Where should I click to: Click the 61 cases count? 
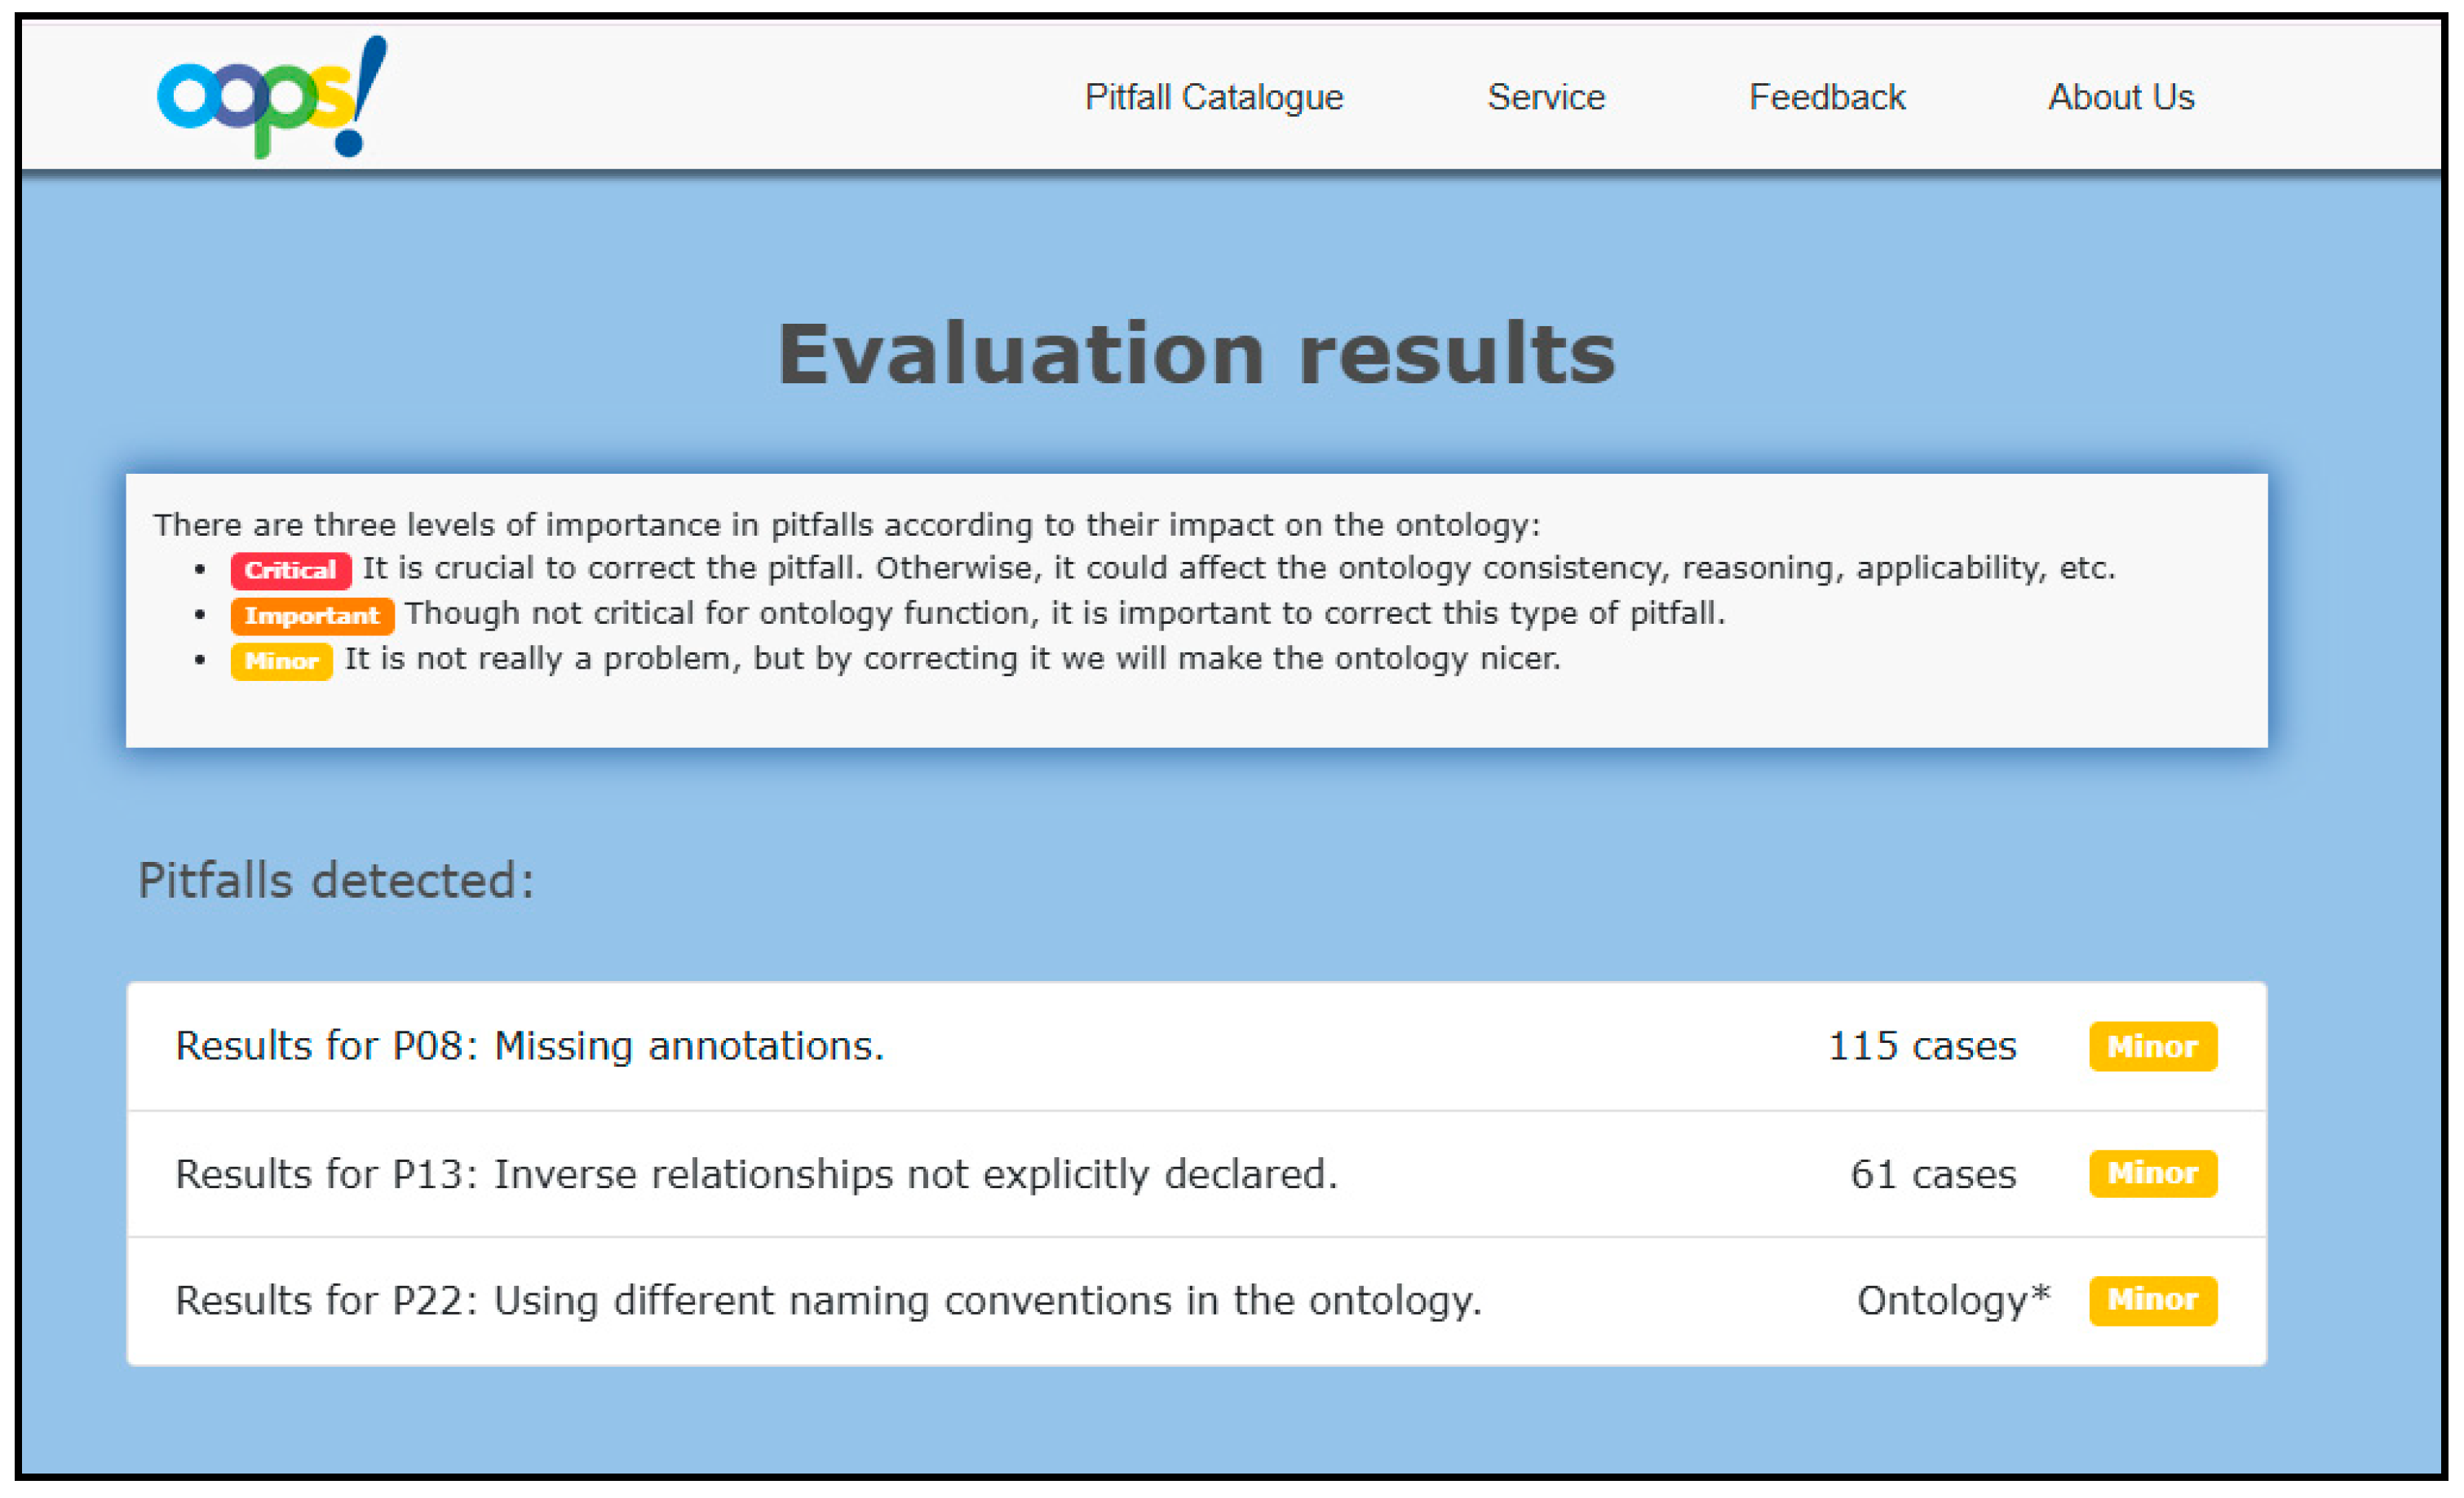(1932, 1174)
